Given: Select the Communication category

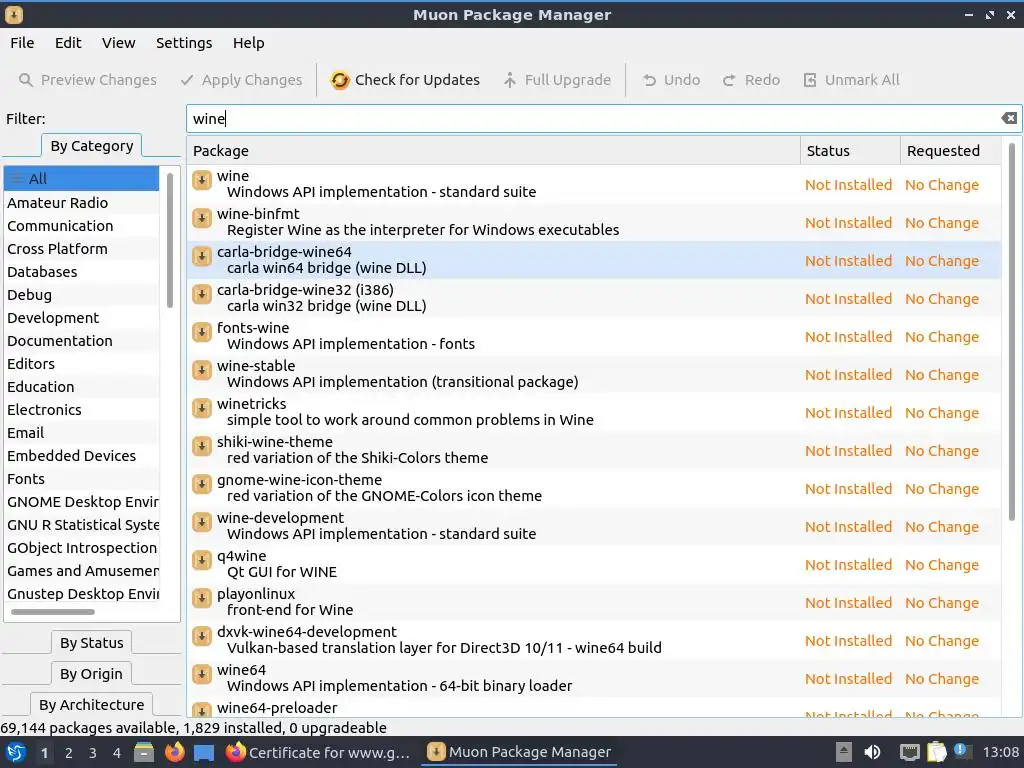Looking at the screenshot, I should [x=82, y=226].
